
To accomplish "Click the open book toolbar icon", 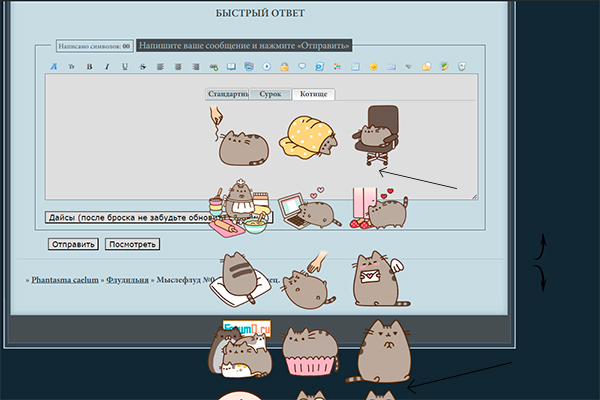I will (x=232, y=67).
